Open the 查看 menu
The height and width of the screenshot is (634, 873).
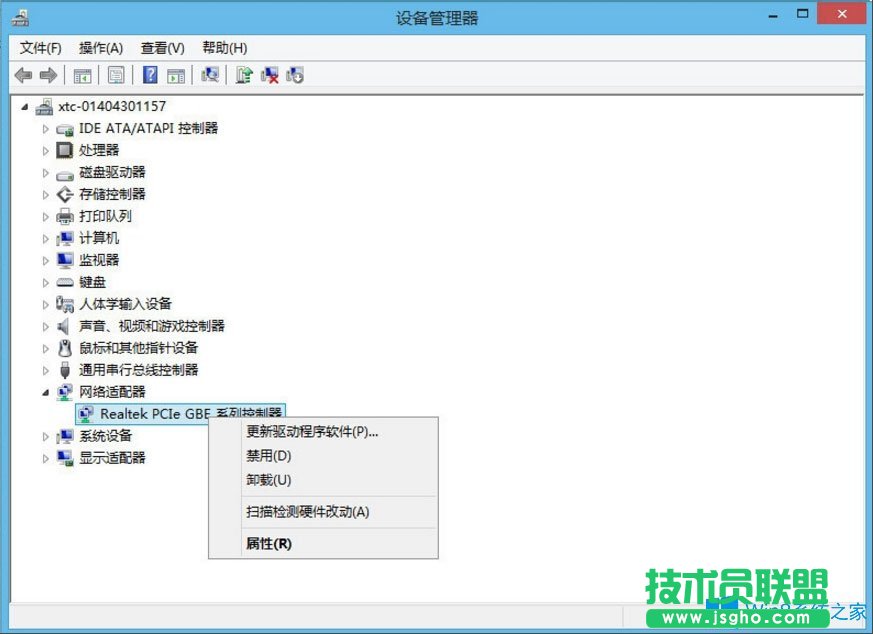[162, 47]
